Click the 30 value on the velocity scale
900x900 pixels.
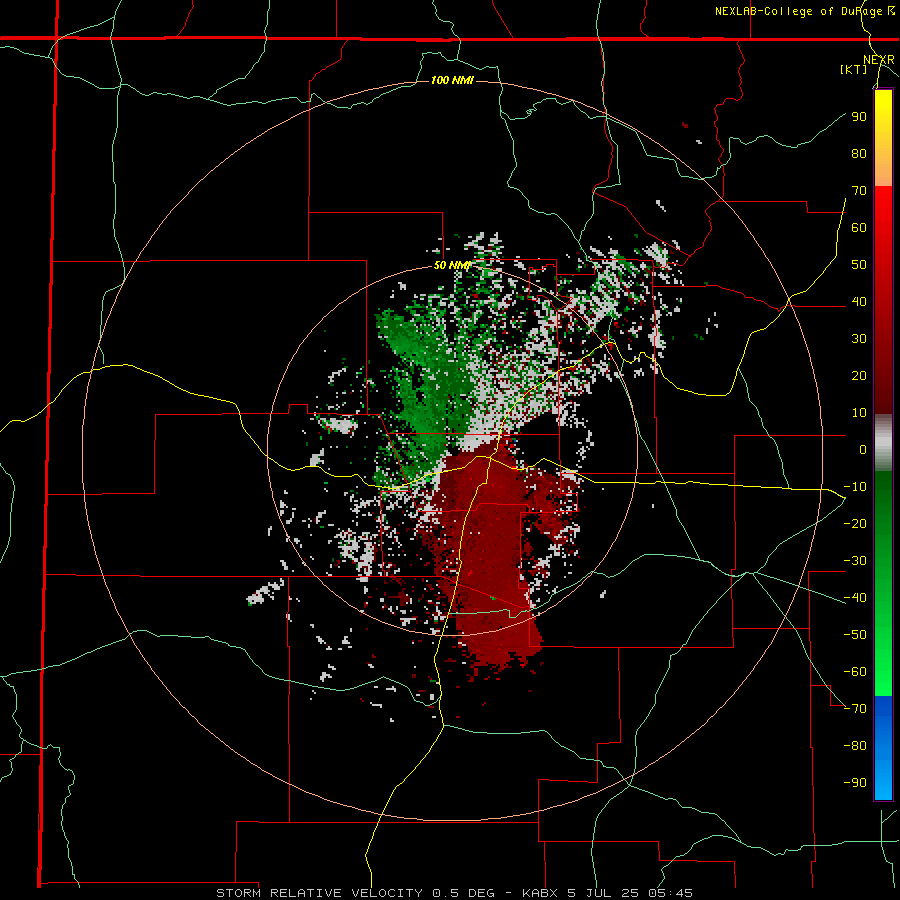(859, 339)
